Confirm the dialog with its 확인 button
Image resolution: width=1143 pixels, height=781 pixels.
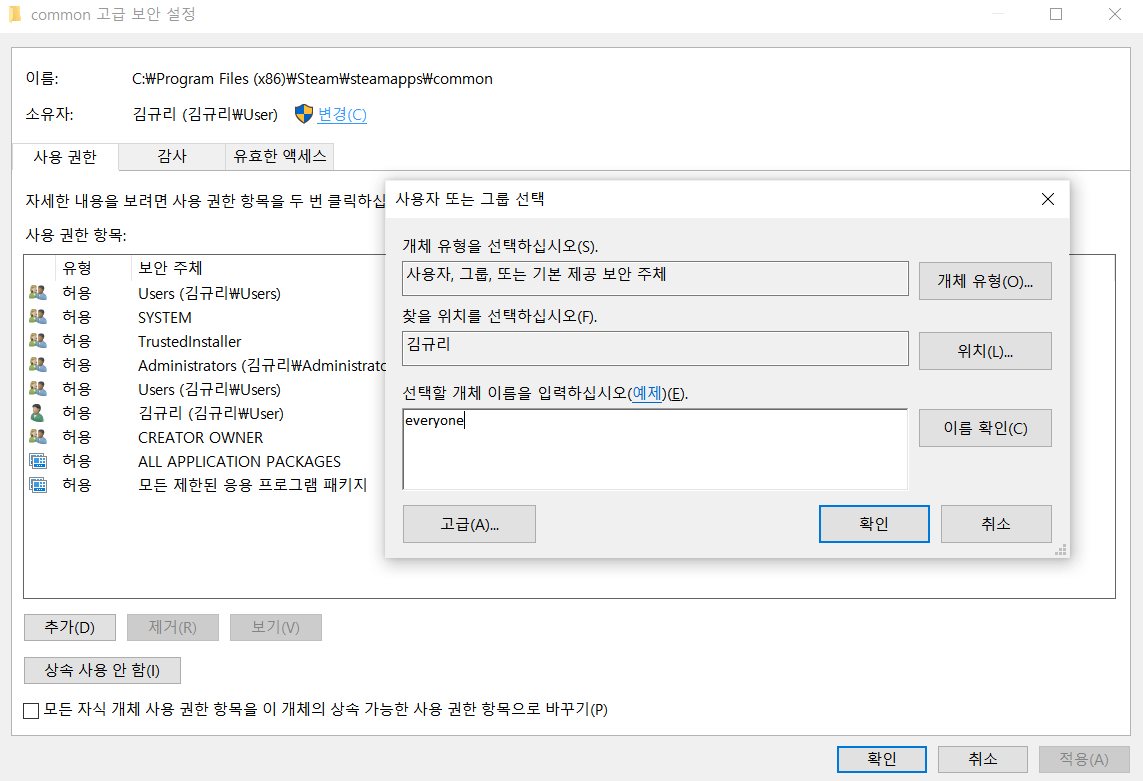(x=874, y=524)
